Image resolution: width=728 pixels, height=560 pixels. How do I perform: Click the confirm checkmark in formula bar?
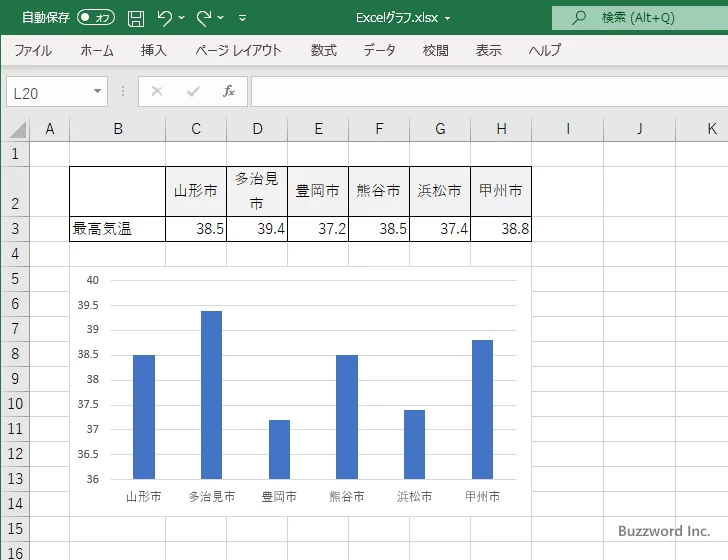pos(193,91)
